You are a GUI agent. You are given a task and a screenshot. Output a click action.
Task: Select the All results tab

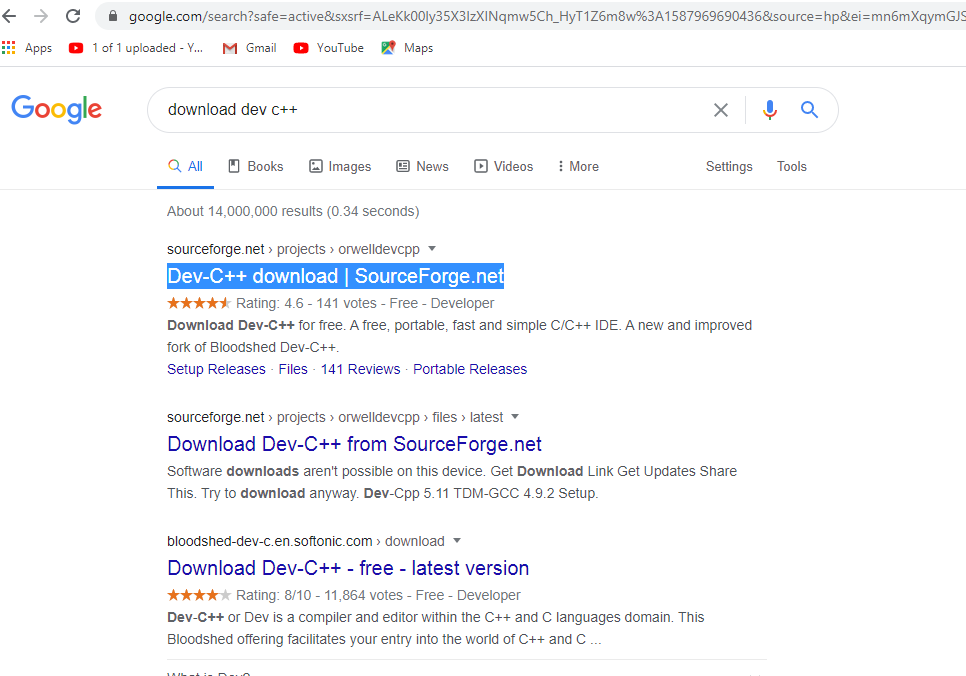coord(185,166)
